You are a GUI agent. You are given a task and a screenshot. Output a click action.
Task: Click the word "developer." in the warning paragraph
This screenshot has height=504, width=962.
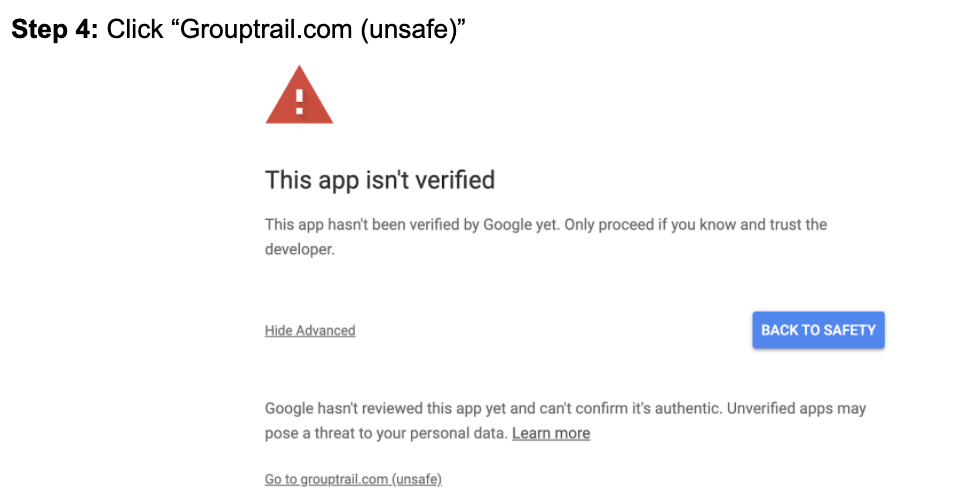point(299,250)
